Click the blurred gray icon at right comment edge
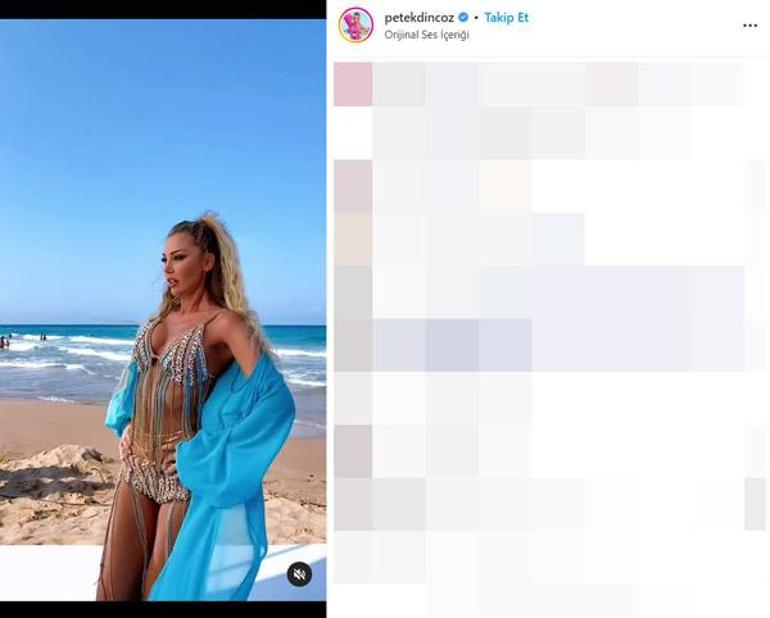 pos(755,504)
